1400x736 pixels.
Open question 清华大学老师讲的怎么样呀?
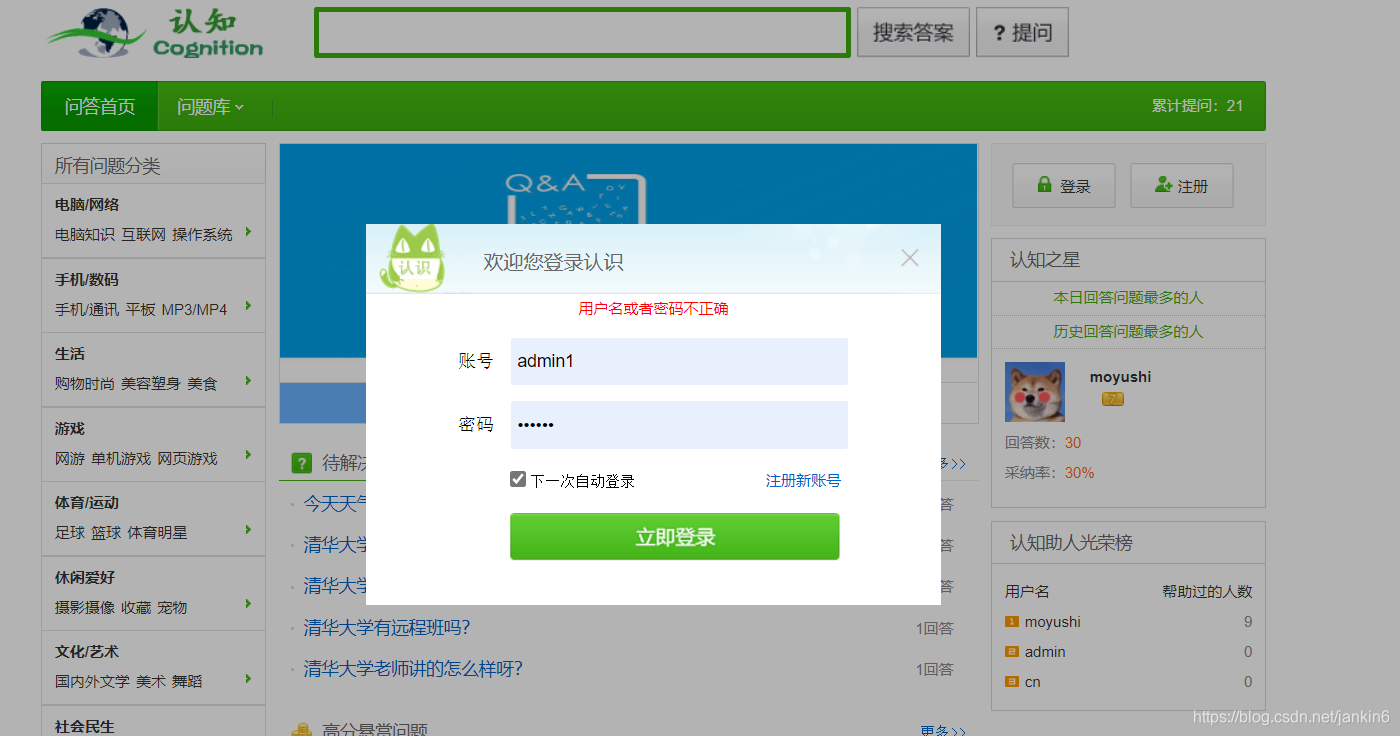[413, 668]
